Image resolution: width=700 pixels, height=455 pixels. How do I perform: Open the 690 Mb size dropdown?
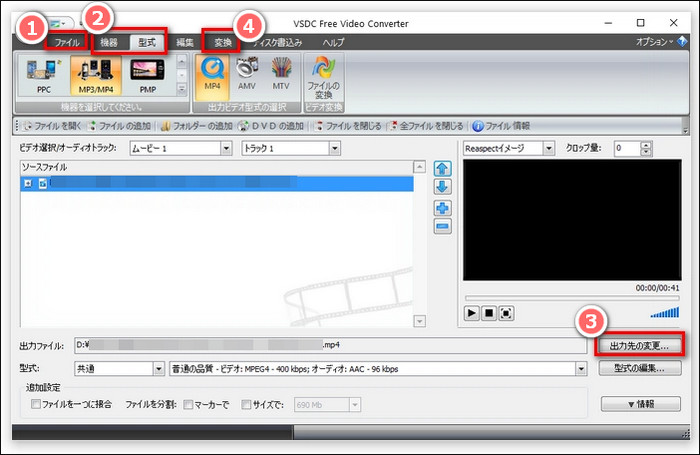point(355,405)
